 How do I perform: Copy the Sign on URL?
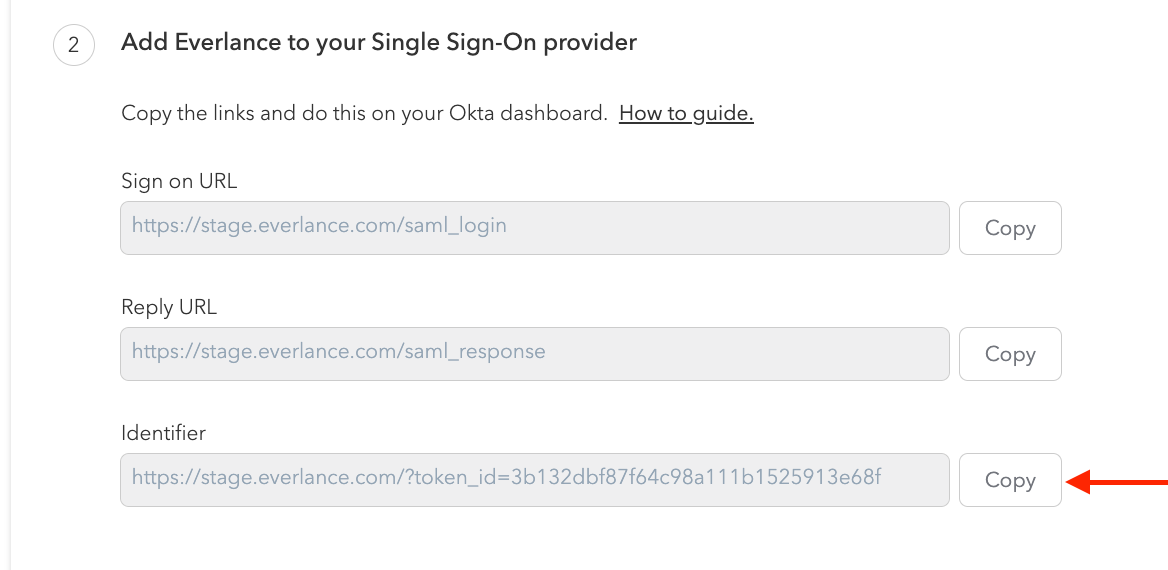(x=1009, y=228)
